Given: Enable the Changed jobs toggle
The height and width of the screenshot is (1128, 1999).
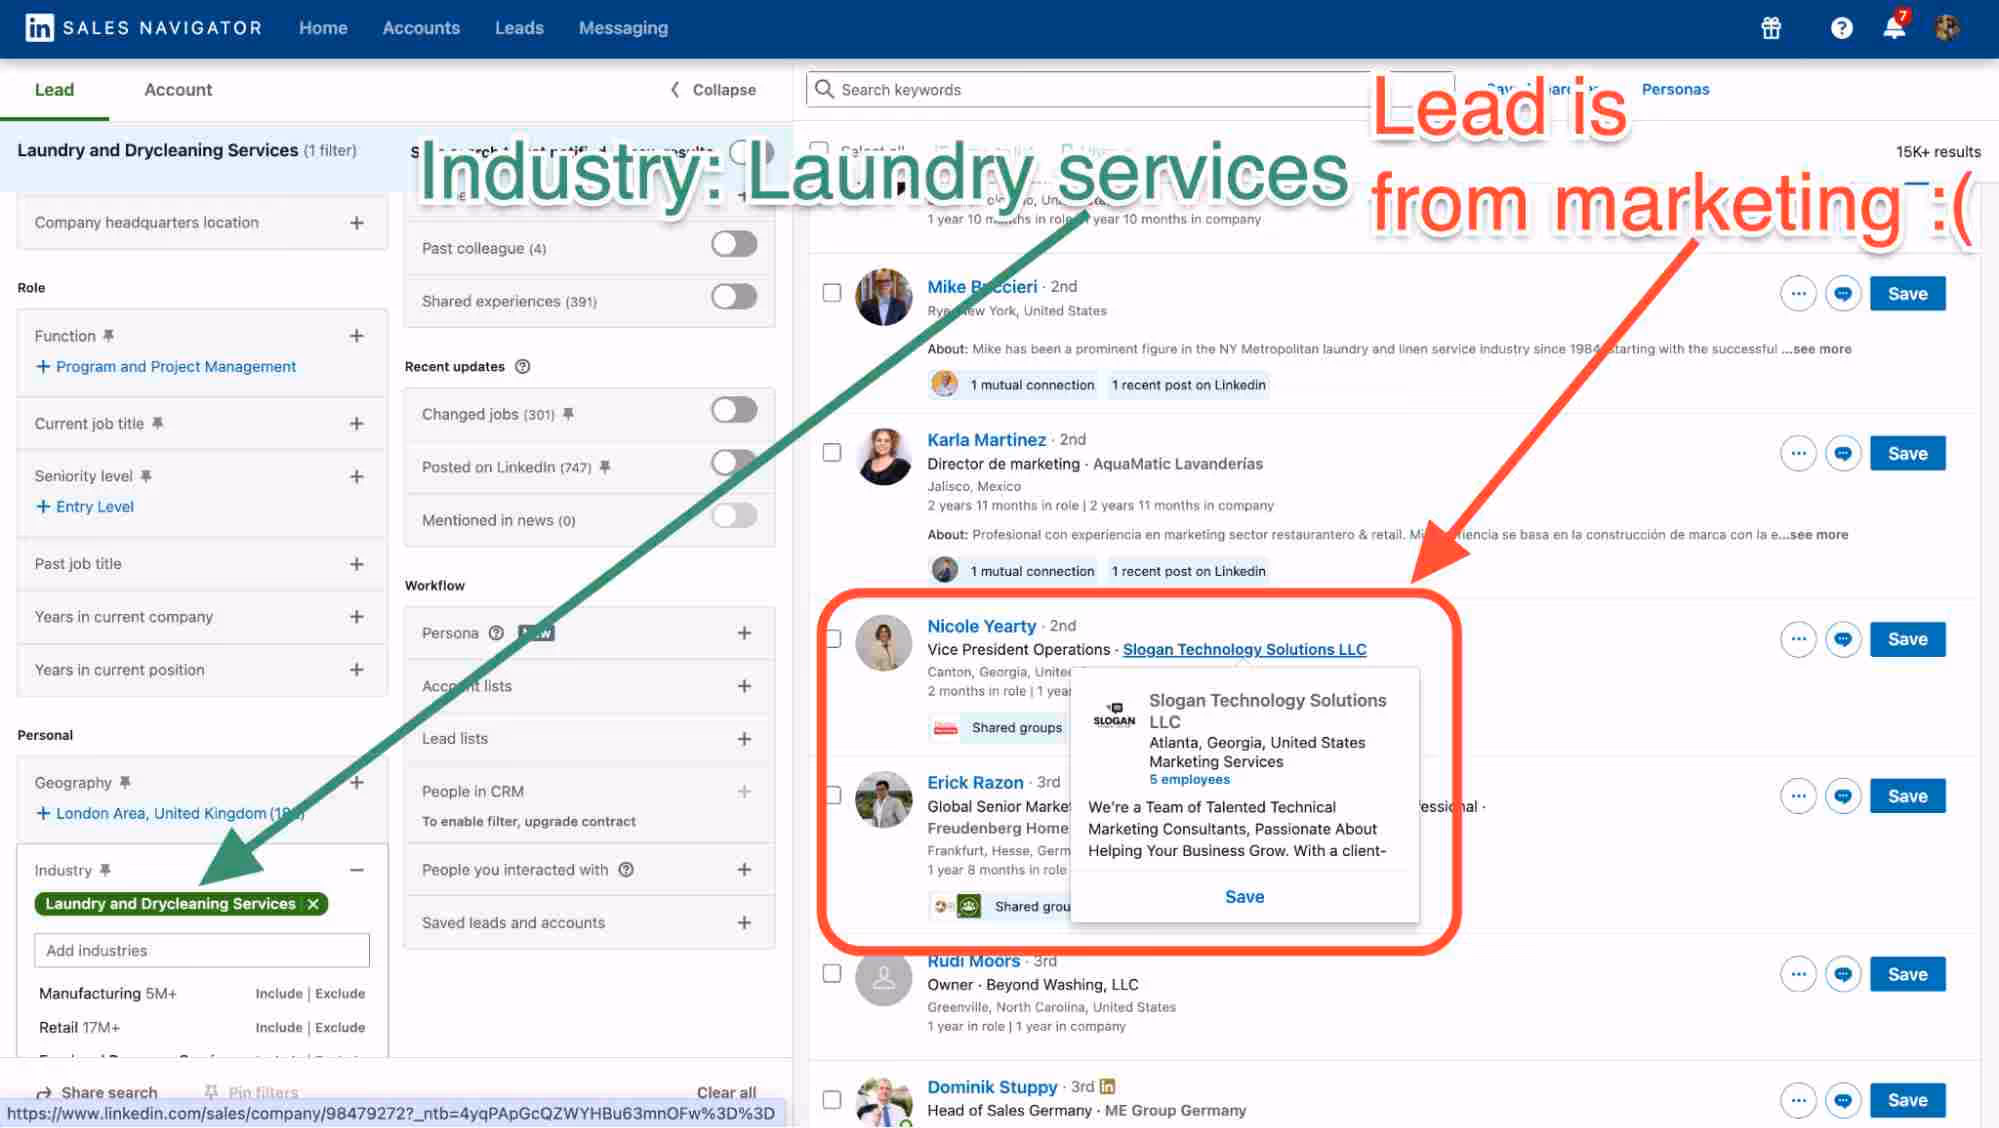Looking at the screenshot, I should 733,410.
